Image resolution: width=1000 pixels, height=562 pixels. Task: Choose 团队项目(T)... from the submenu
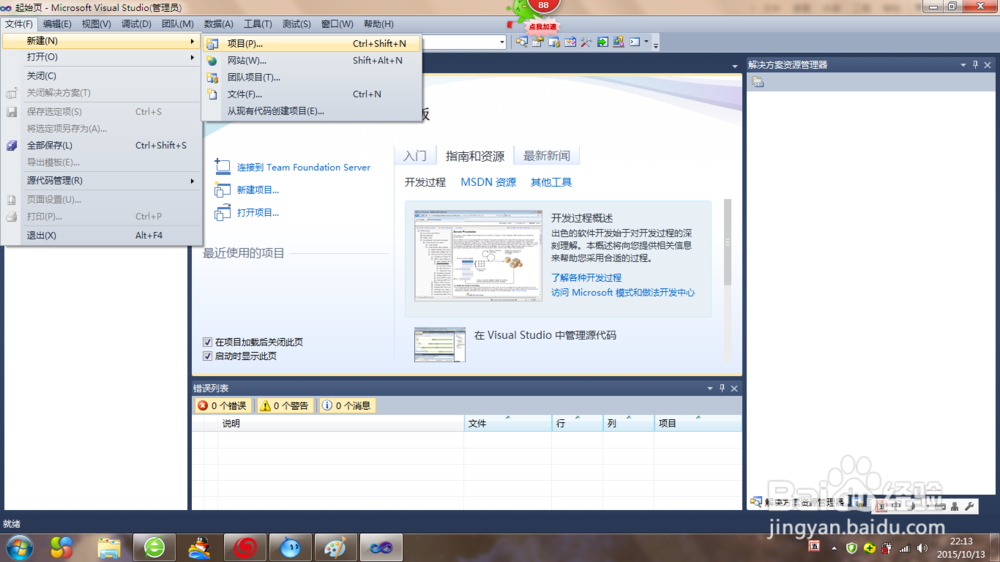point(312,77)
